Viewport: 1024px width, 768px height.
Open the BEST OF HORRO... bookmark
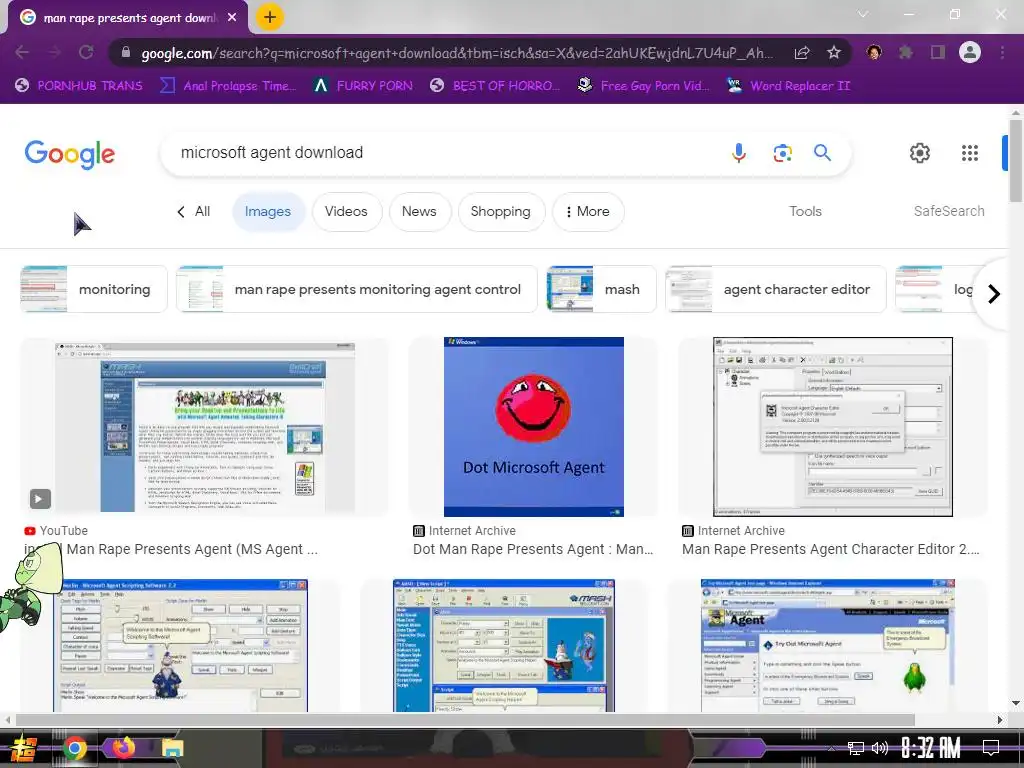(495, 86)
